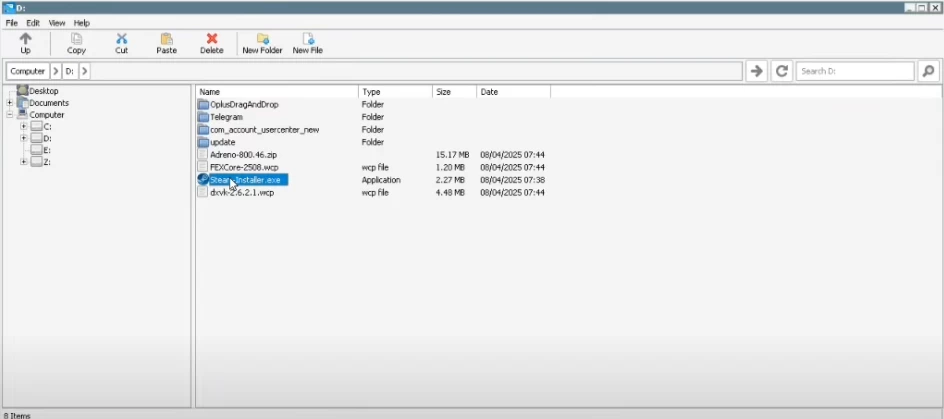Open the View menu
This screenshot has height=419, width=944.
57,22
